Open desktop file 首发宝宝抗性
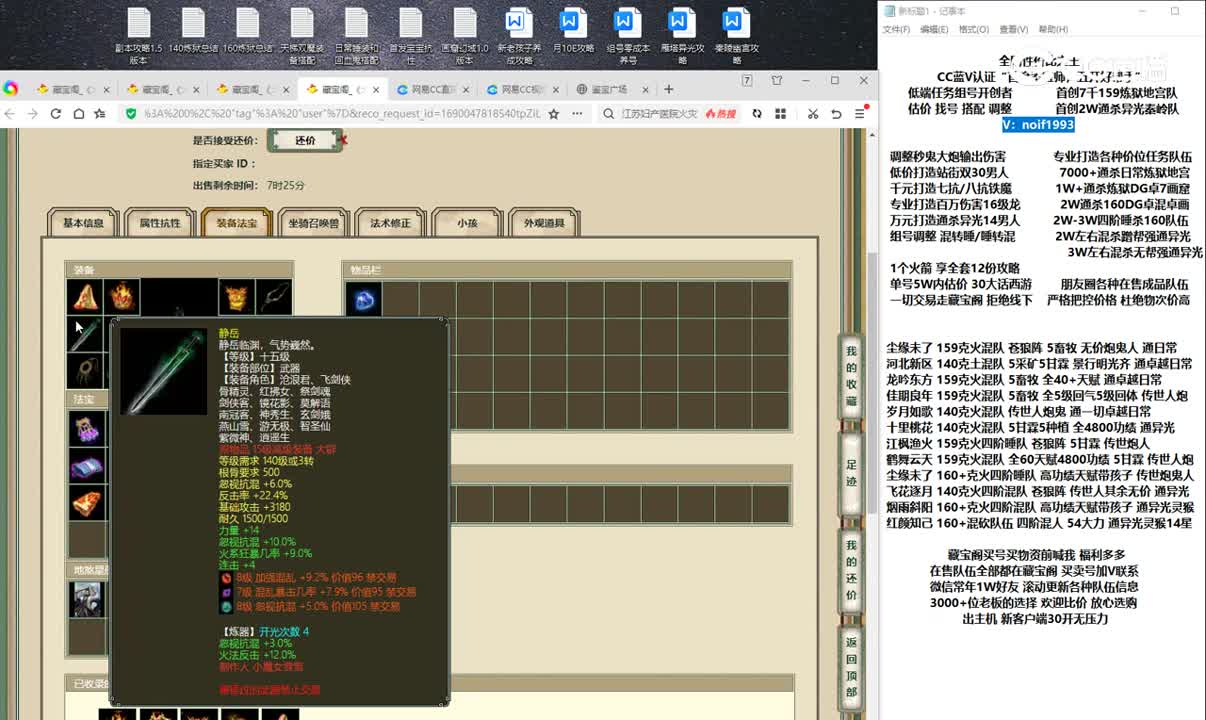The height and width of the screenshot is (720, 1206). [x=410, y=35]
